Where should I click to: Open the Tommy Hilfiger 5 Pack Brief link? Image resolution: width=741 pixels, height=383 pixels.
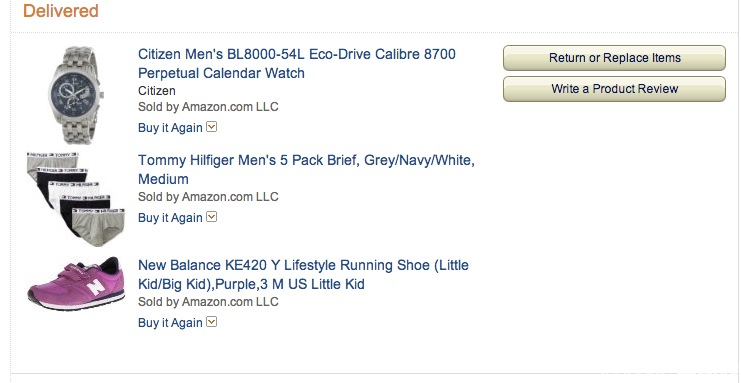(306, 169)
